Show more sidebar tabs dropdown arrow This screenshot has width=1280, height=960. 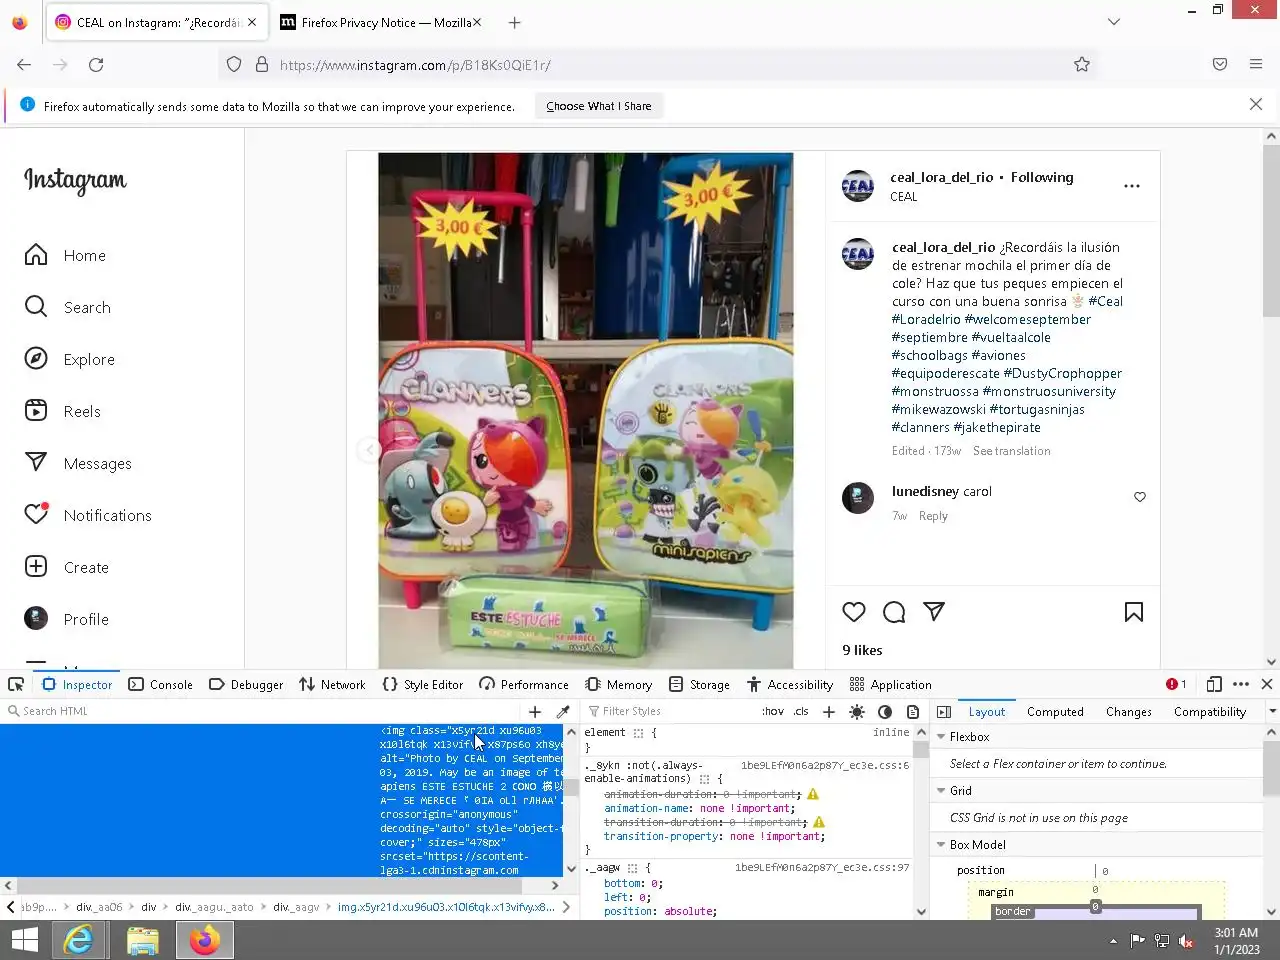click(1272, 712)
